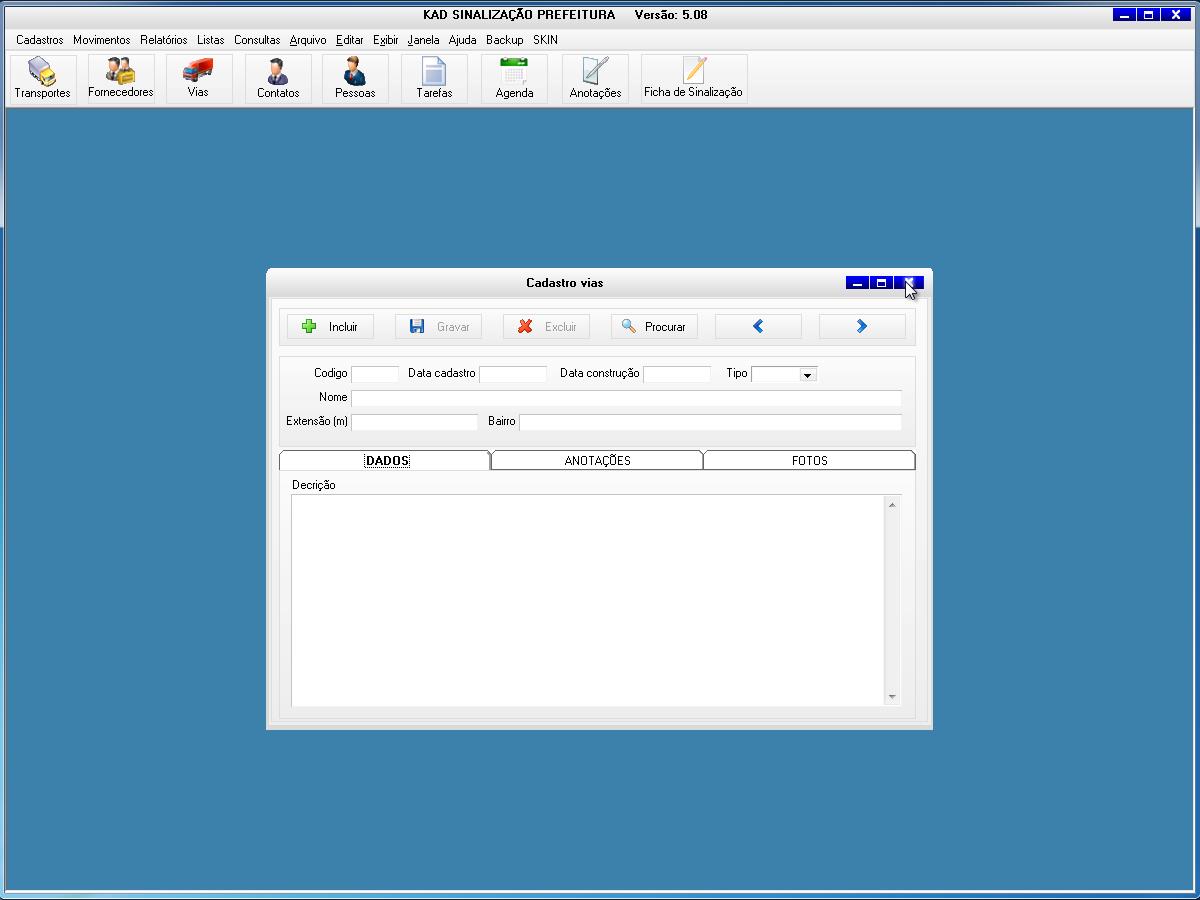
Task: Open the Pessoas toolbar icon
Action: (355, 79)
